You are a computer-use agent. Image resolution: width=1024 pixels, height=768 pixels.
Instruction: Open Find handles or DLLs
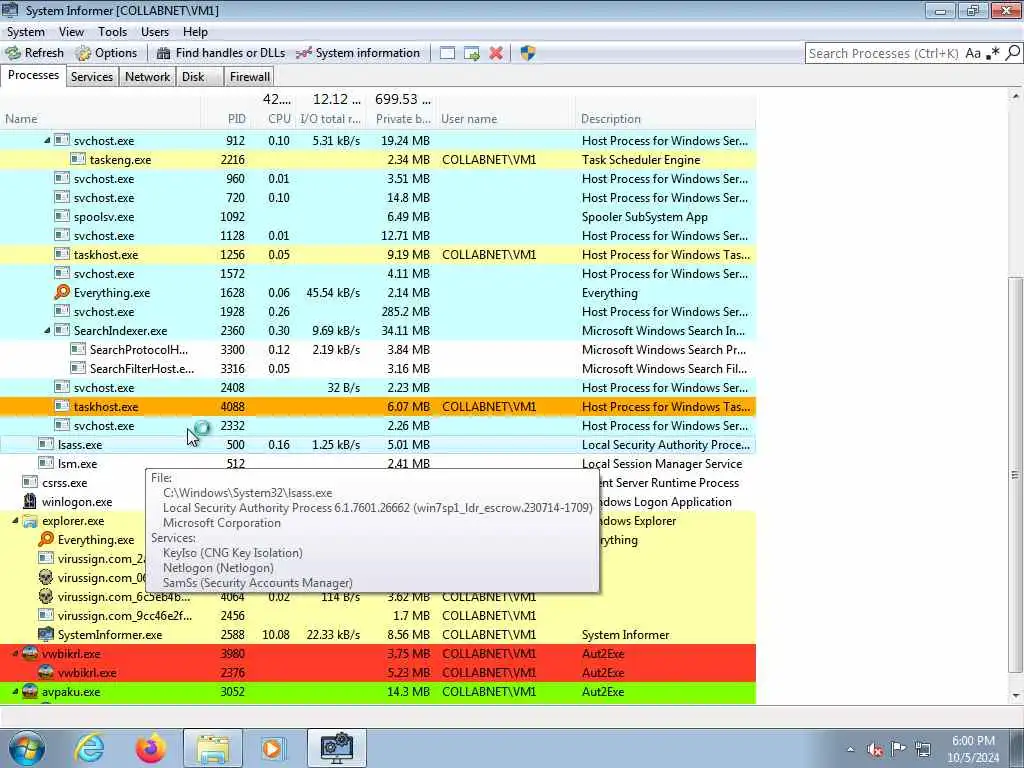click(221, 53)
